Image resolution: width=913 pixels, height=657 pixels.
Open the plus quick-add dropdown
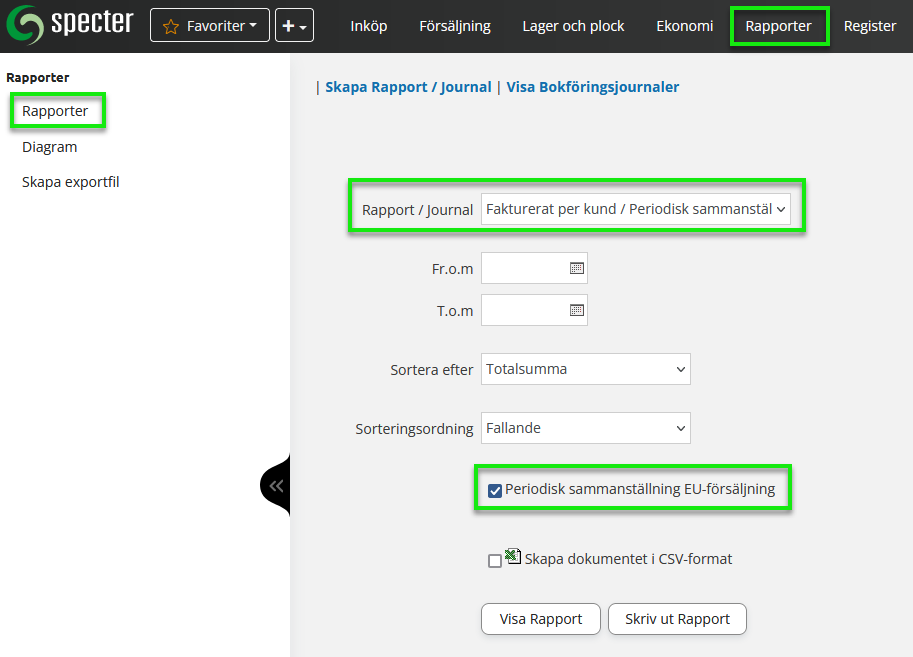point(294,26)
